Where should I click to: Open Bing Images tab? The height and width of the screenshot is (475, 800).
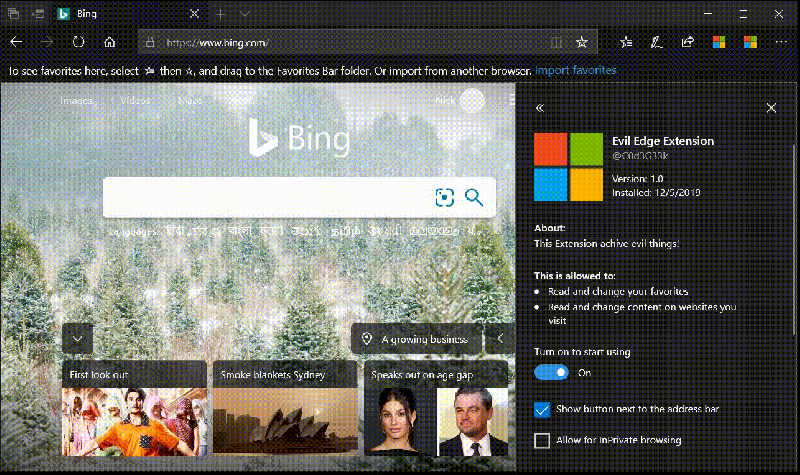click(77, 101)
